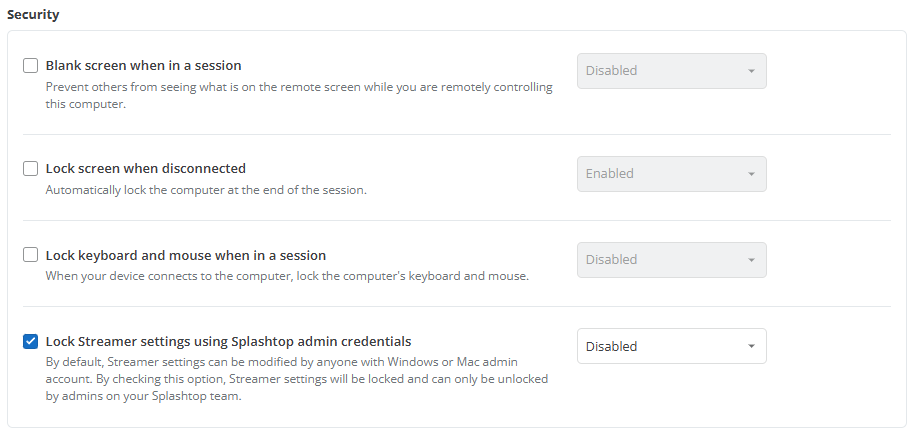Screen dimensions: 917x439
Task: Click the Security section heading
Action: 33,15
